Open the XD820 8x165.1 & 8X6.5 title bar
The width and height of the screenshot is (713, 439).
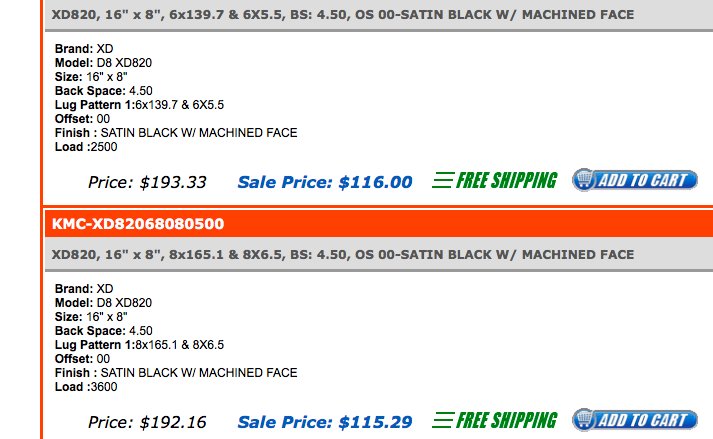(379, 254)
